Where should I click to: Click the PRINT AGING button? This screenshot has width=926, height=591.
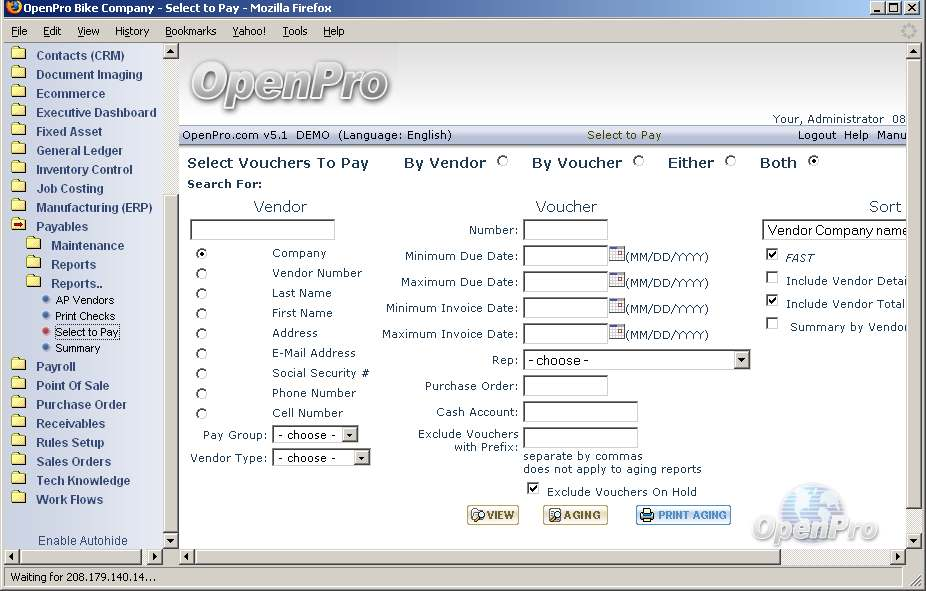point(683,515)
